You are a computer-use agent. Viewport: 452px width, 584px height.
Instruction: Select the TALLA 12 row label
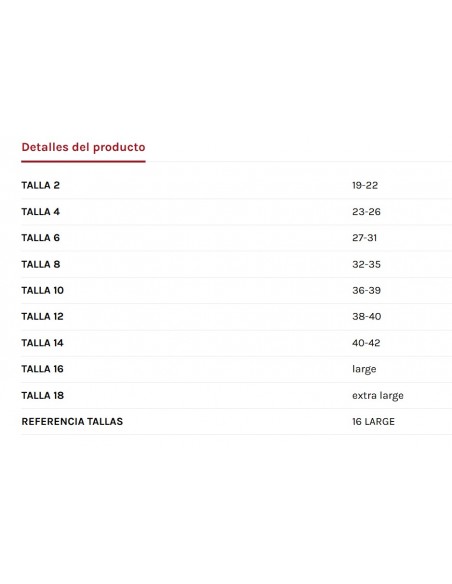point(42,317)
